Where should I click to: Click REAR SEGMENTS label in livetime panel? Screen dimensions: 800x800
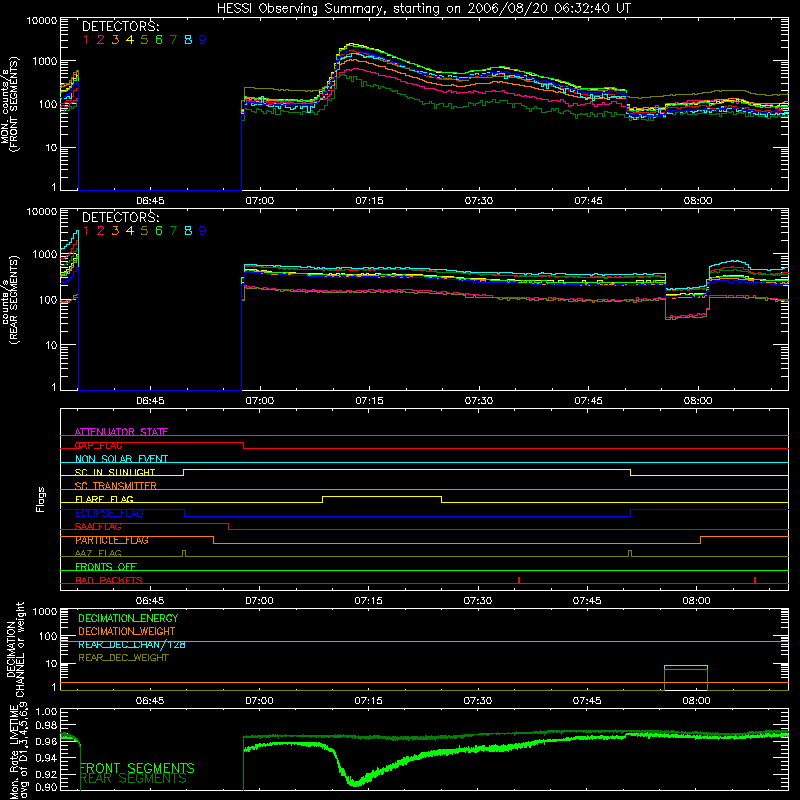[134, 779]
